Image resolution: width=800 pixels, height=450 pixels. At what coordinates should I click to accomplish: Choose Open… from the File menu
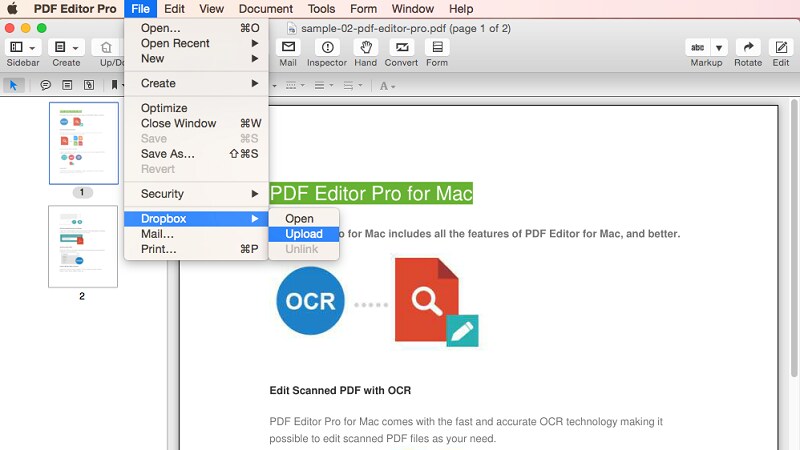point(196,28)
